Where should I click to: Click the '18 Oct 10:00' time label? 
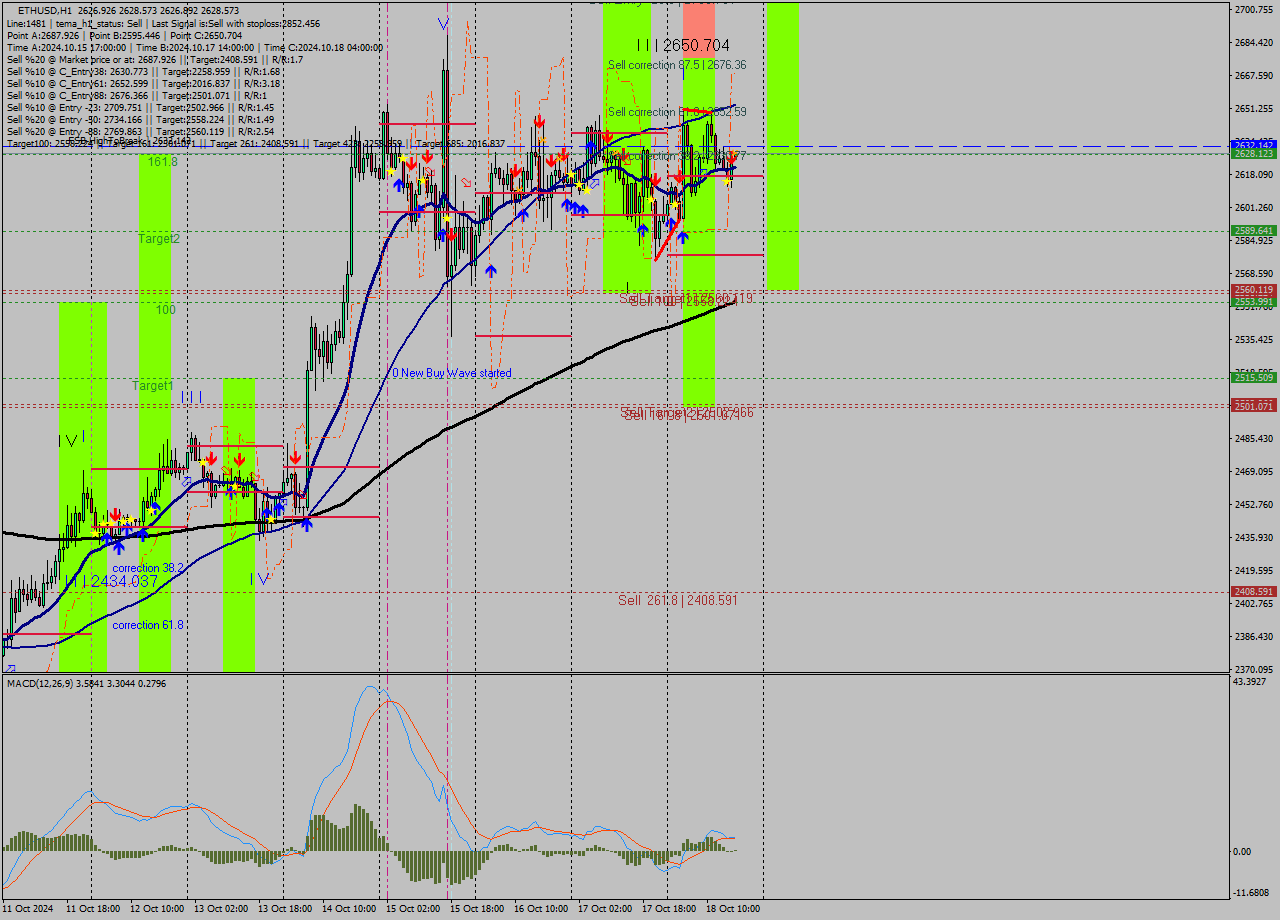pos(733,909)
